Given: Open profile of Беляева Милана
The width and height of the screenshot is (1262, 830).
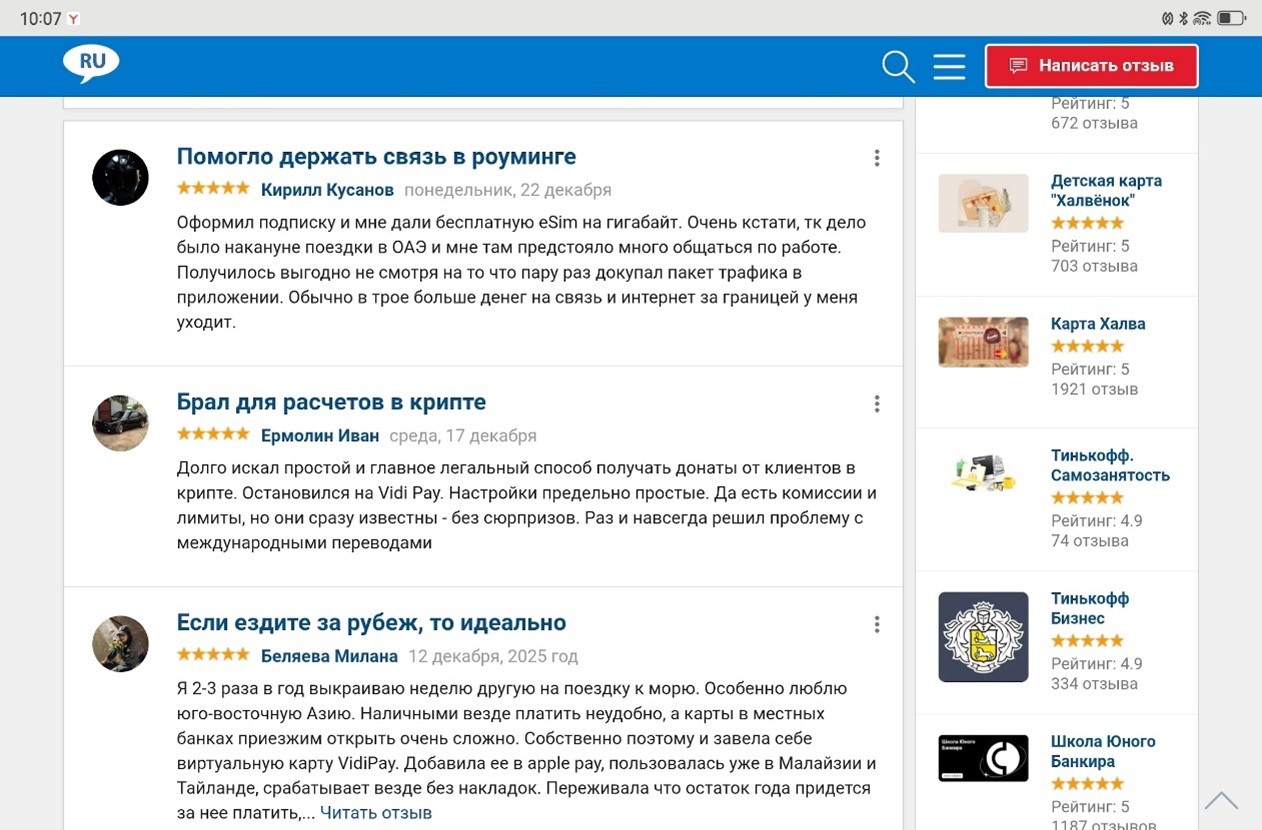Looking at the screenshot, I should [x=329, y=656].
